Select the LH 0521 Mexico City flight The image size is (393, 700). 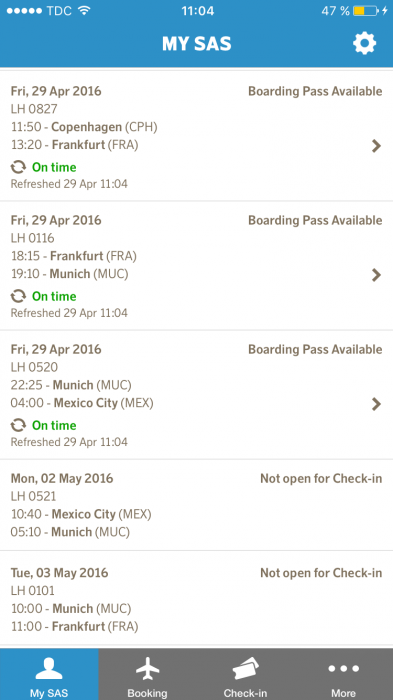tap(196, 505)
